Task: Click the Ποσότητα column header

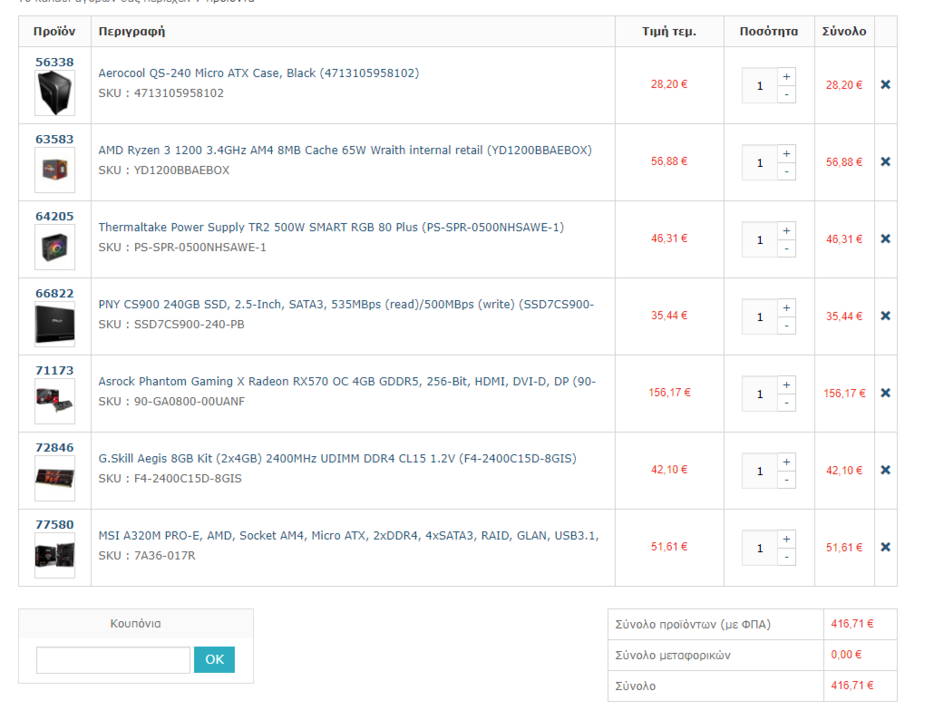Action: (x=768, y=32)
